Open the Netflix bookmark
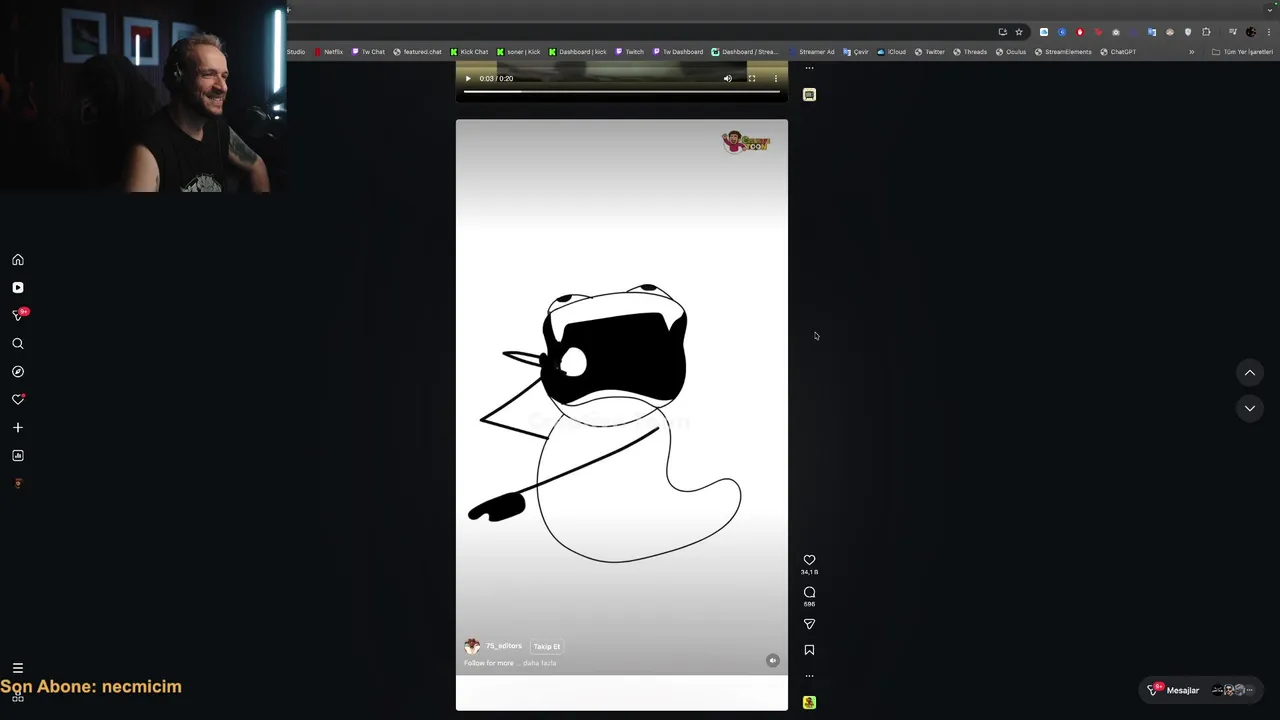This screenshot has width=1280, height=720. pyautogui.click(x=329, y=52)
